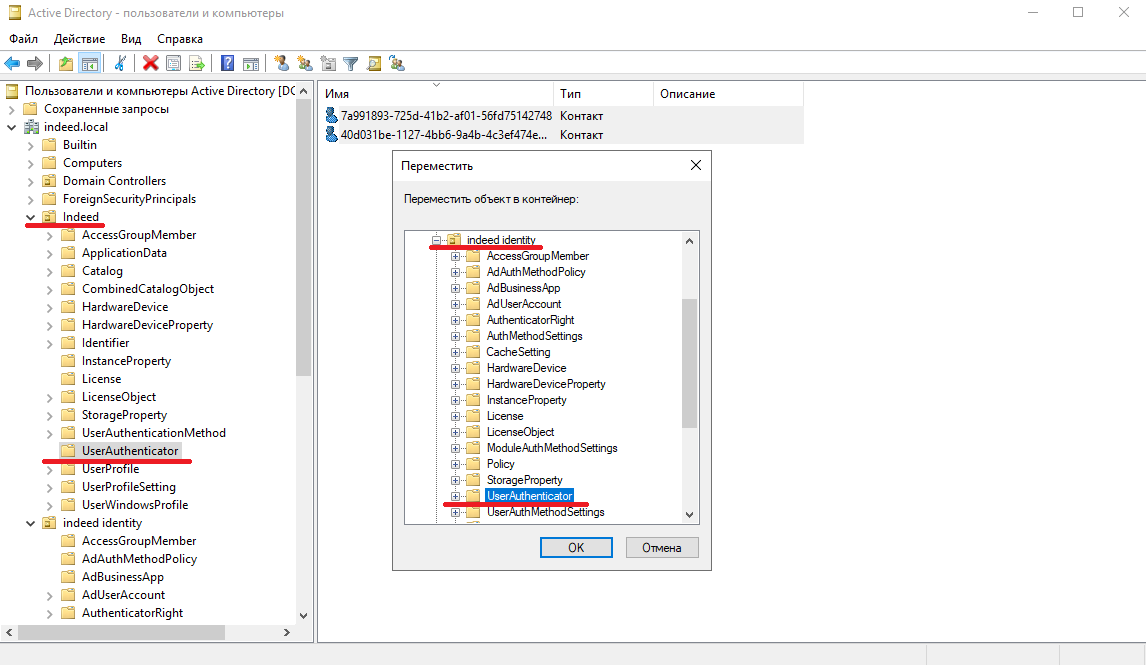Click the create new group icon
Image resolution: width=1146 pixels, height=665 pixels.
(x=304, y=64)
